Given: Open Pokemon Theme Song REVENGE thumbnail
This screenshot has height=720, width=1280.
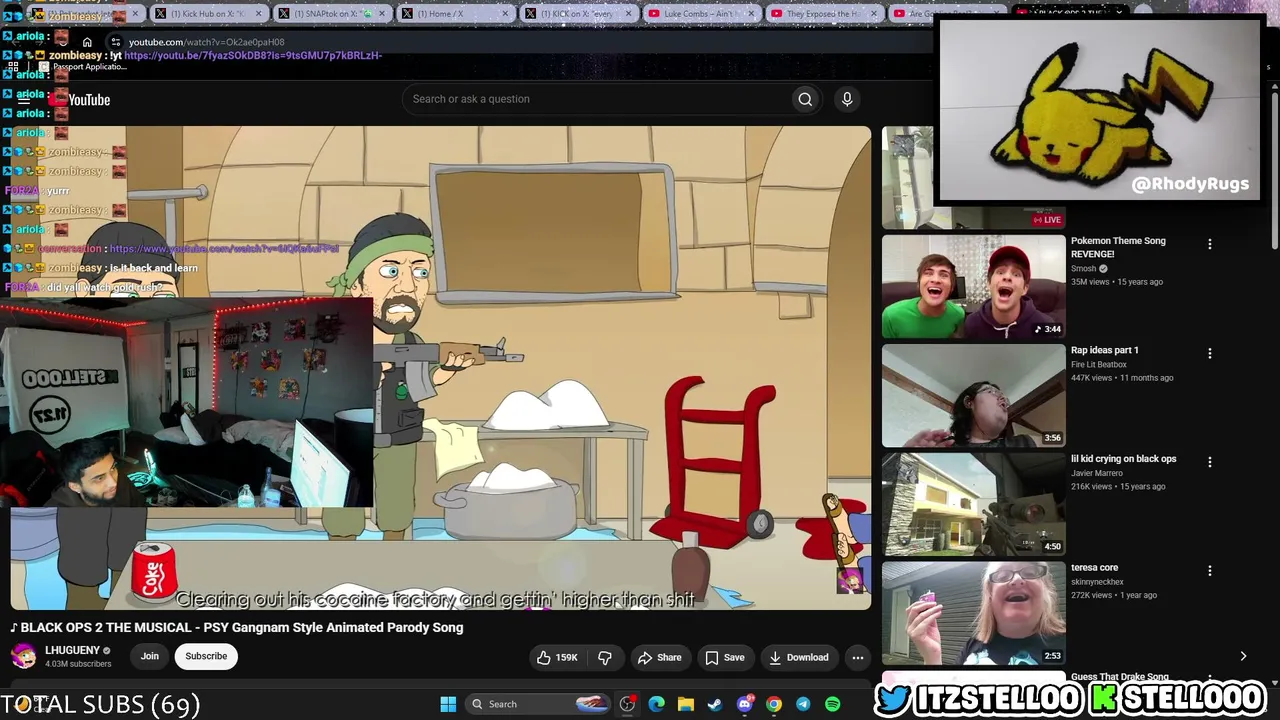Looking at the screenshot, I should point(973,287).
